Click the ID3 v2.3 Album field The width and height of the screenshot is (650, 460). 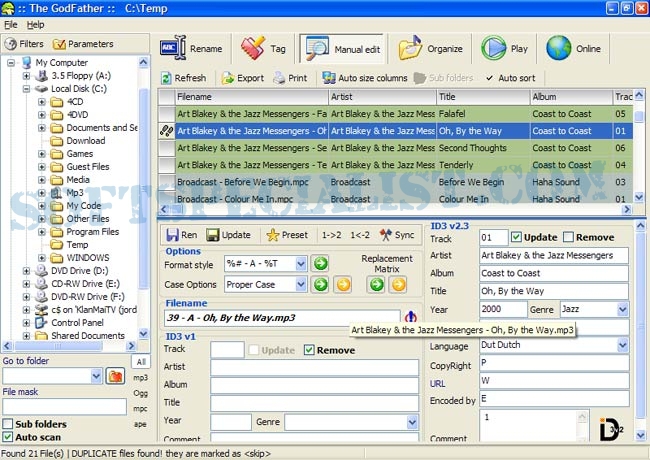click(x=553, y=273)
